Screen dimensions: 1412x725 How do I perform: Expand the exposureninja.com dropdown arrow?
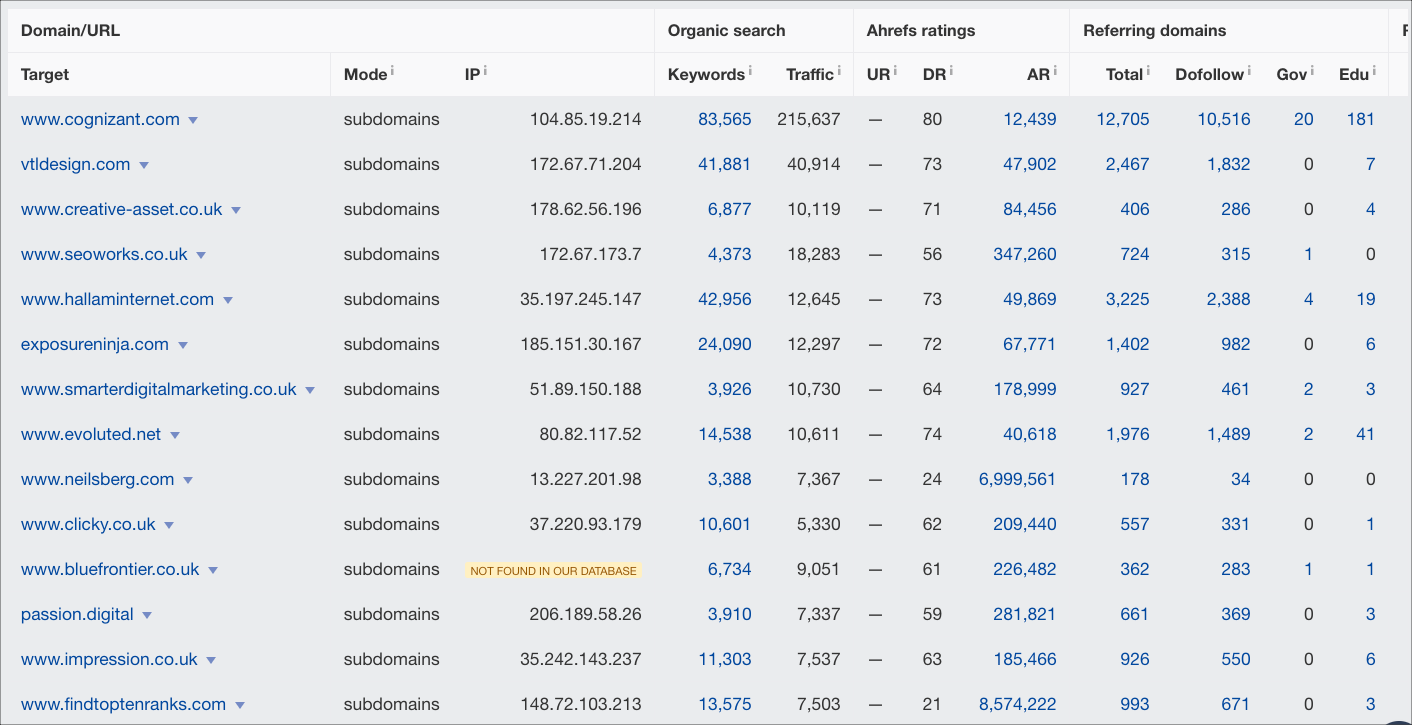(x=183, y=345)
